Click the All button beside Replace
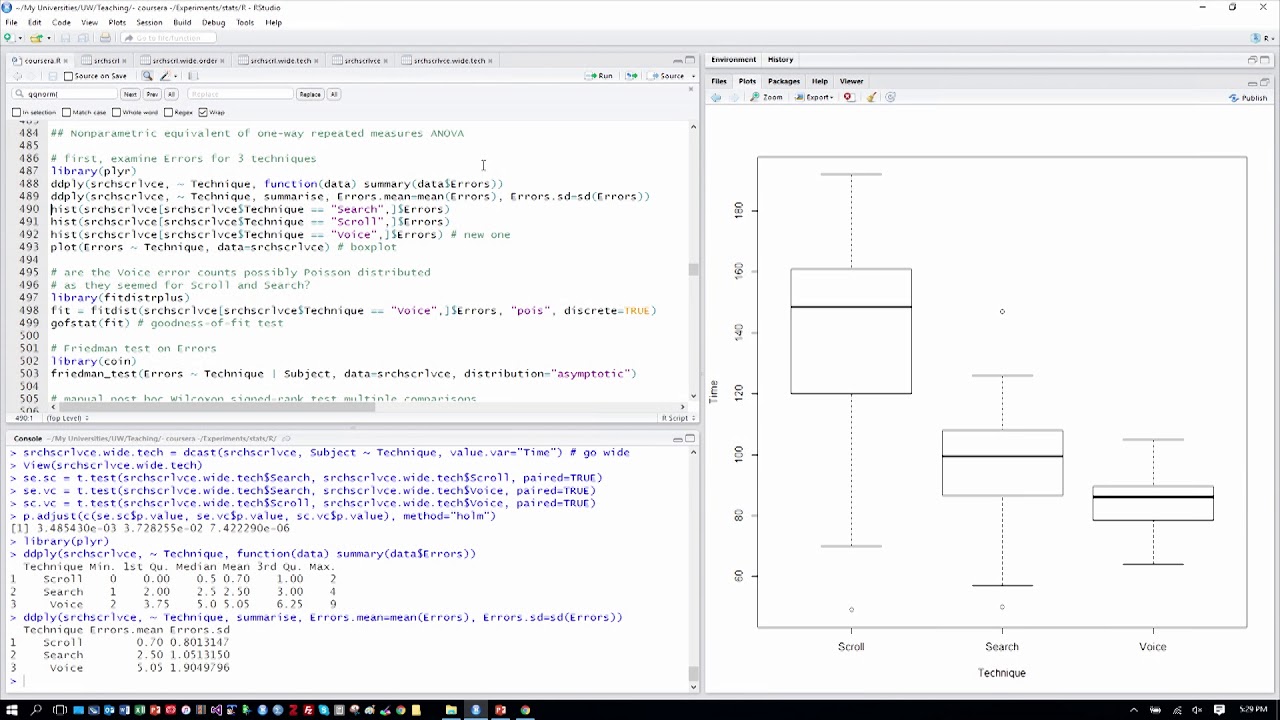1280x720 pixels. [334, 94]
